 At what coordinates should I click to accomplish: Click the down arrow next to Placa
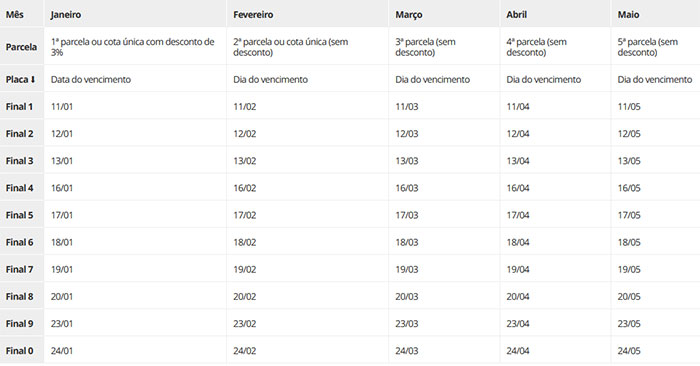click(33, 80)
